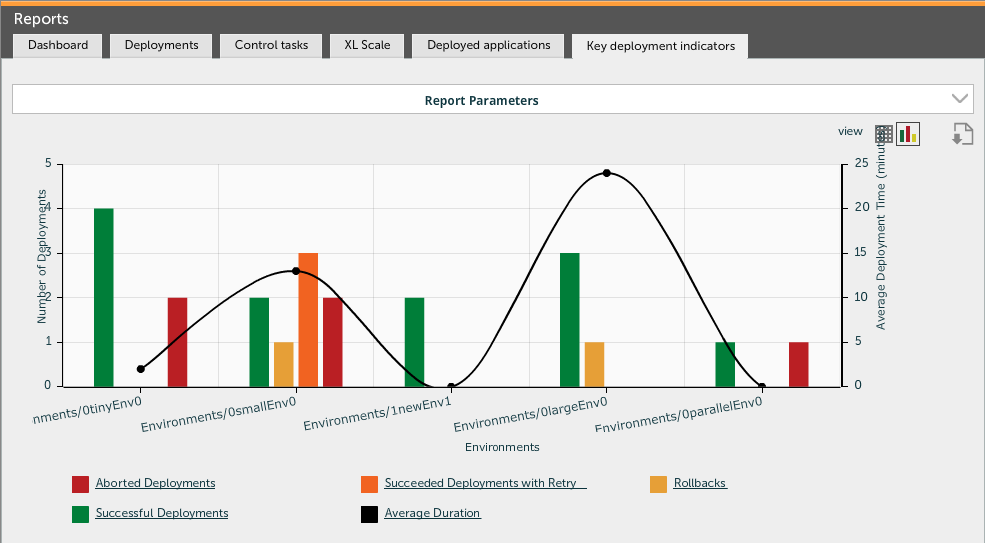Image resolution: width=985 pixels, height=543 pixels.
Task: Open the Report Parameters panel header
Action: tap(481, 100)
